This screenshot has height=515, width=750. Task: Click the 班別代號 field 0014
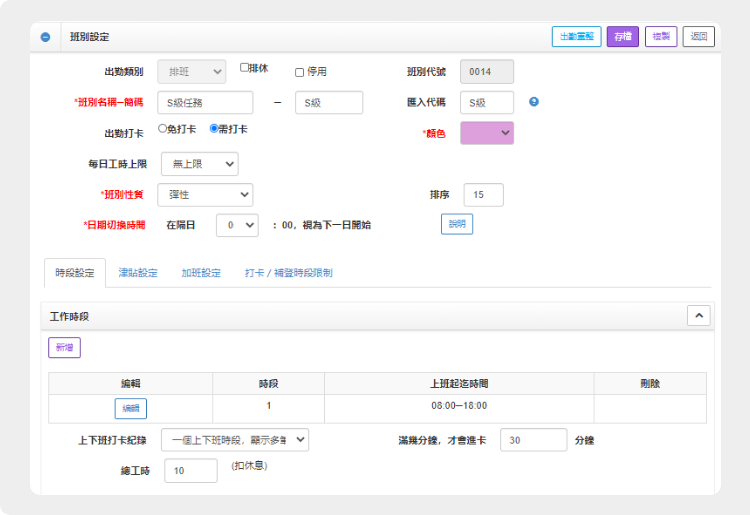tap(487, 72)
